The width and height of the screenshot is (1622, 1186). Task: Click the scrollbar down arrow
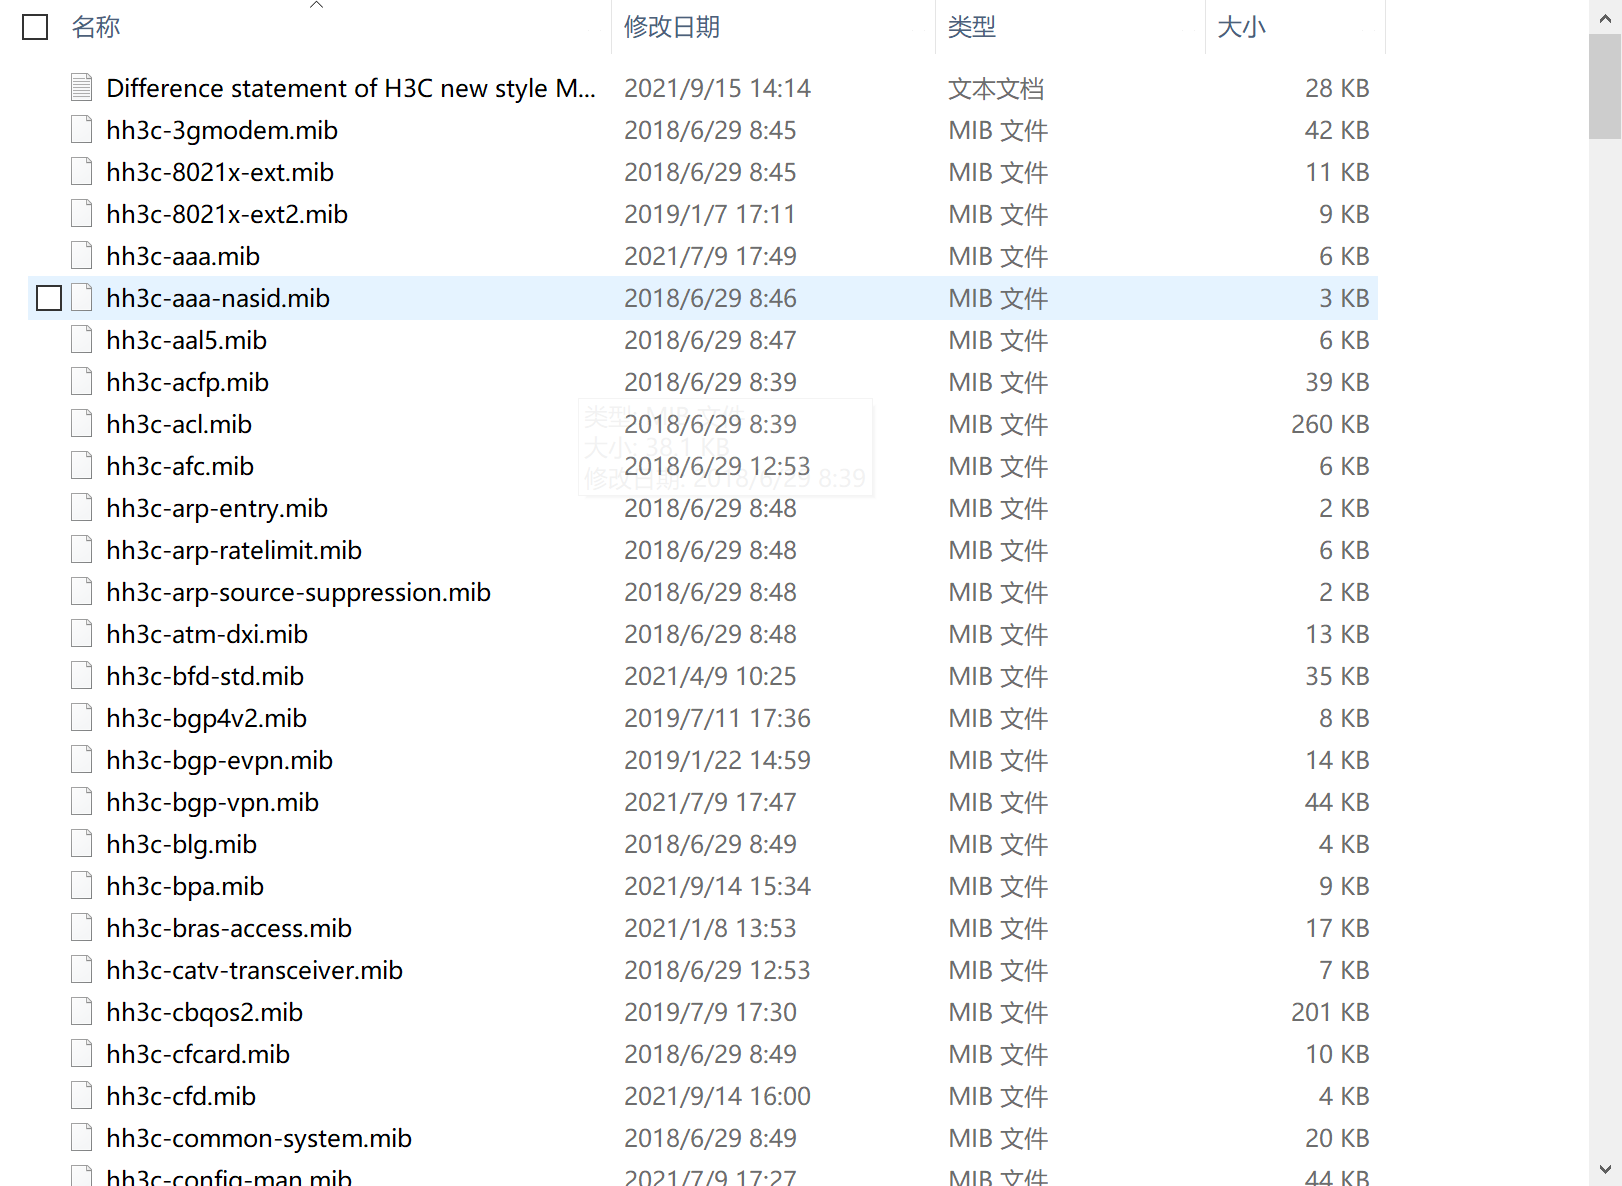tap(1605, 1169)
